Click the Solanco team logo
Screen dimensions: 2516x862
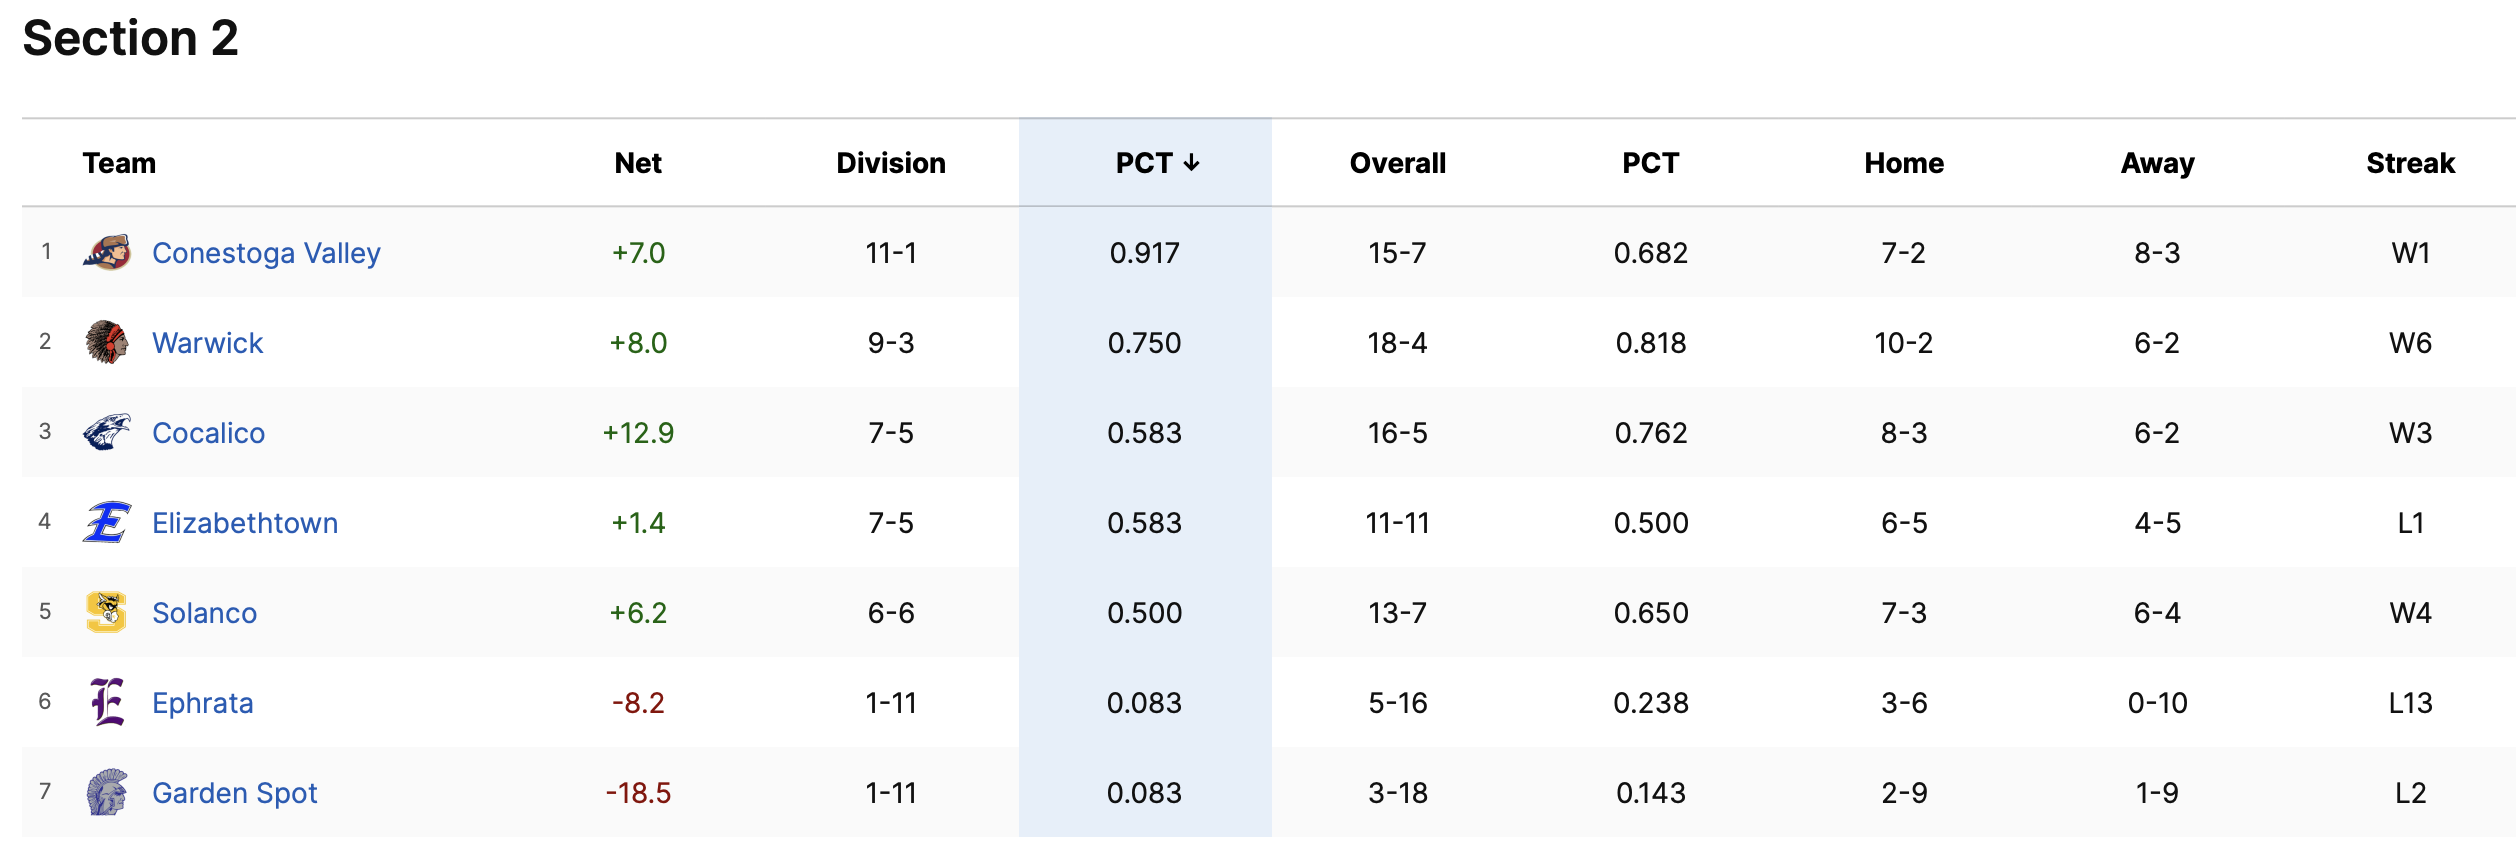point(107,613)
